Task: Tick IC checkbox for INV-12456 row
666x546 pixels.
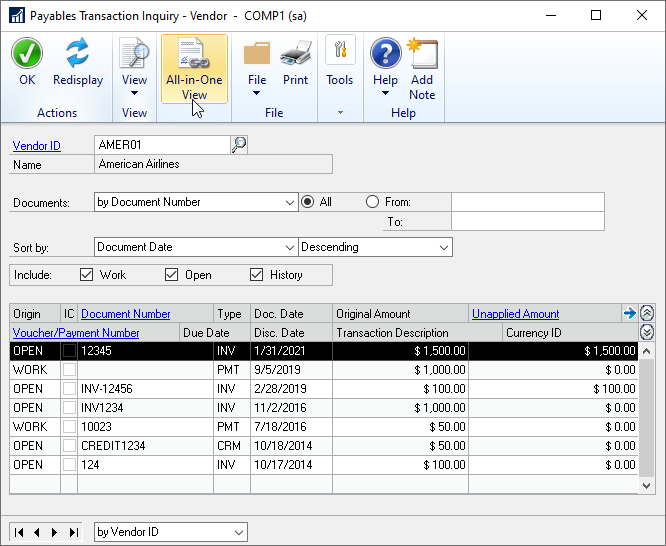Action: 69,388
